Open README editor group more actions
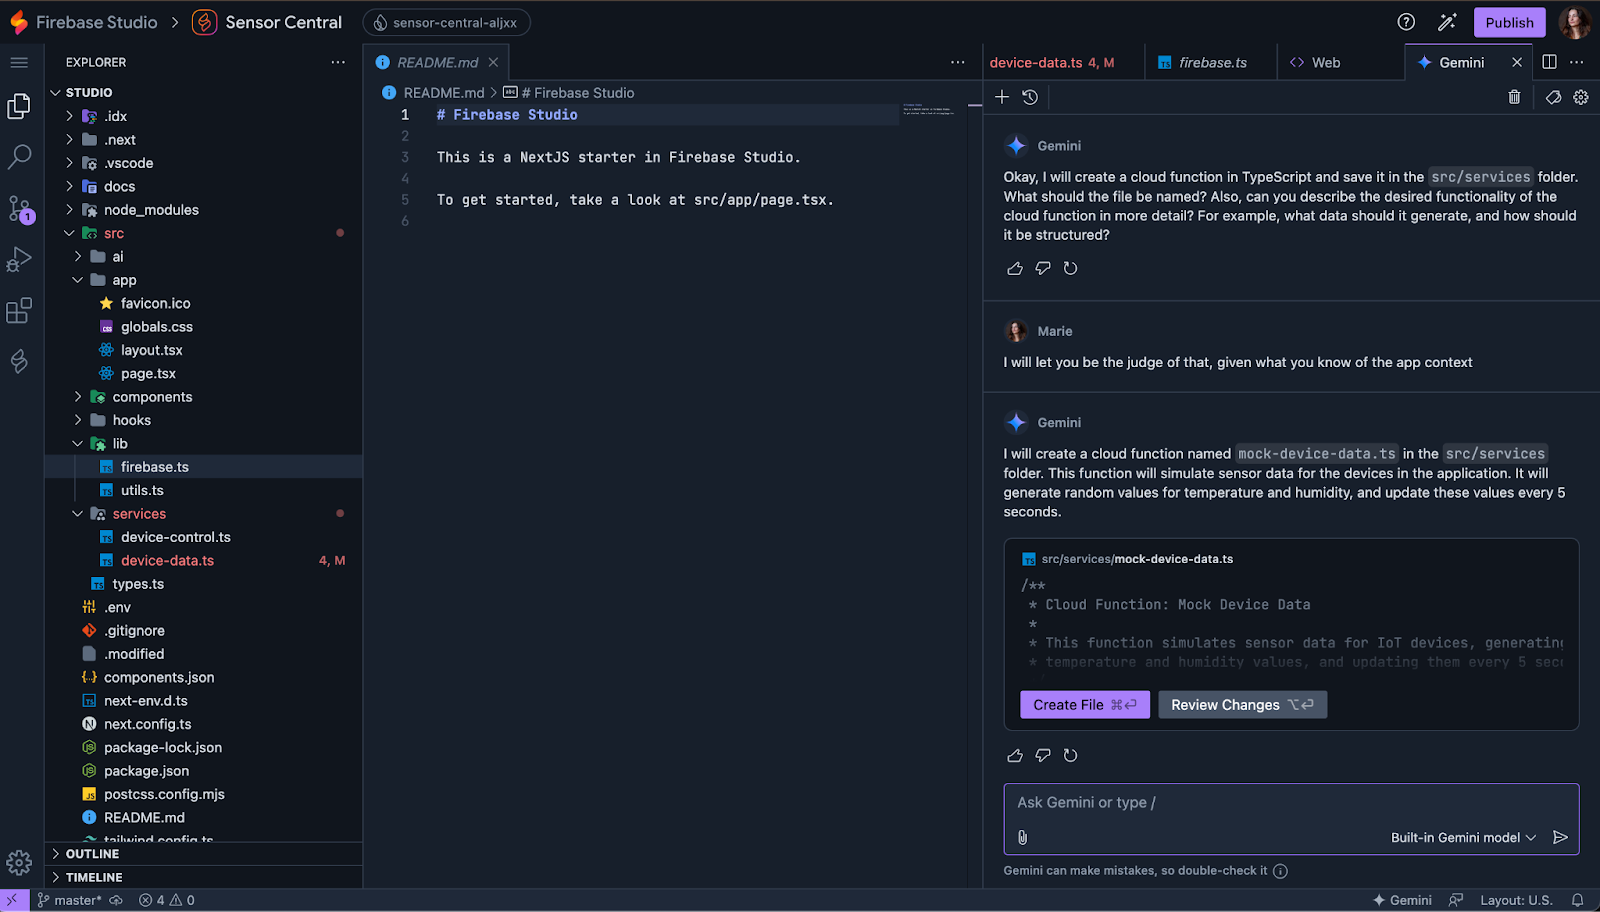This screenshot has height=912, width=1600. [x=958, y=62]
